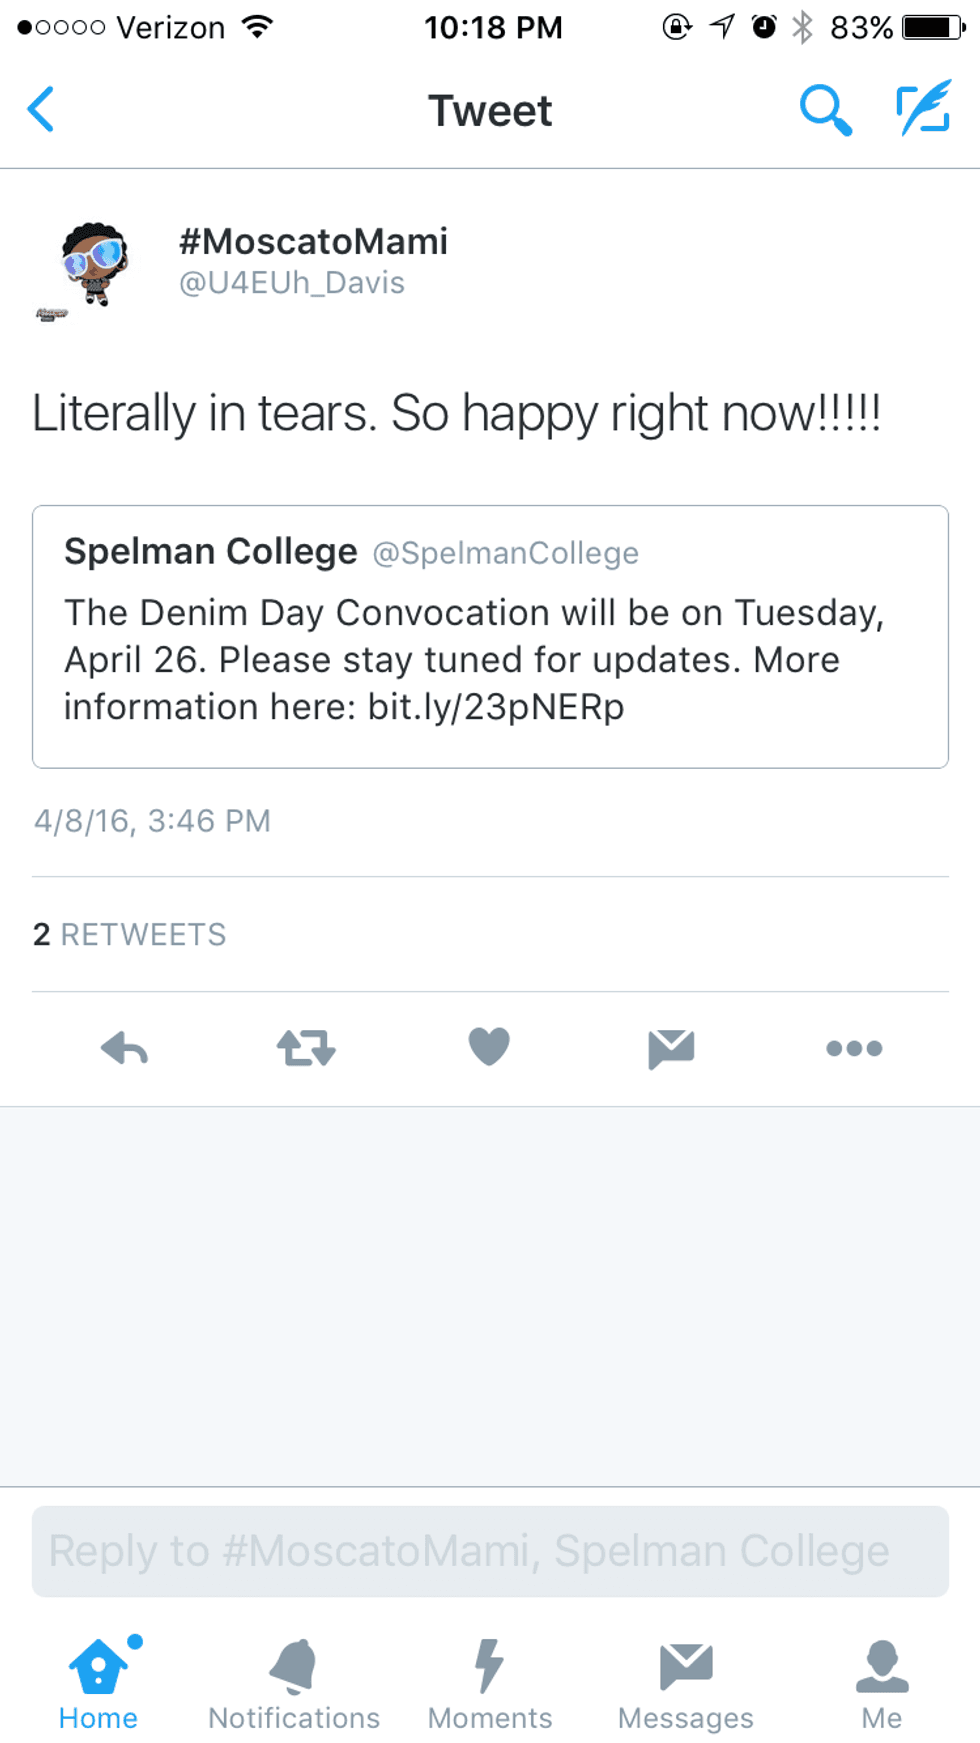Open @U4EUh_Davis profile handle
The image size is (980, 1743).
click(x=292, y=284)
